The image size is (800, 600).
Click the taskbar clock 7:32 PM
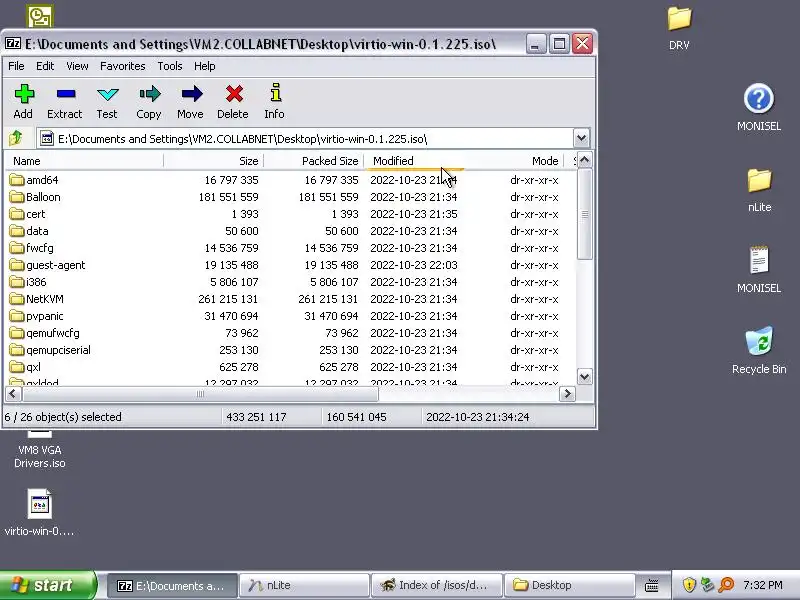(763, 585)
